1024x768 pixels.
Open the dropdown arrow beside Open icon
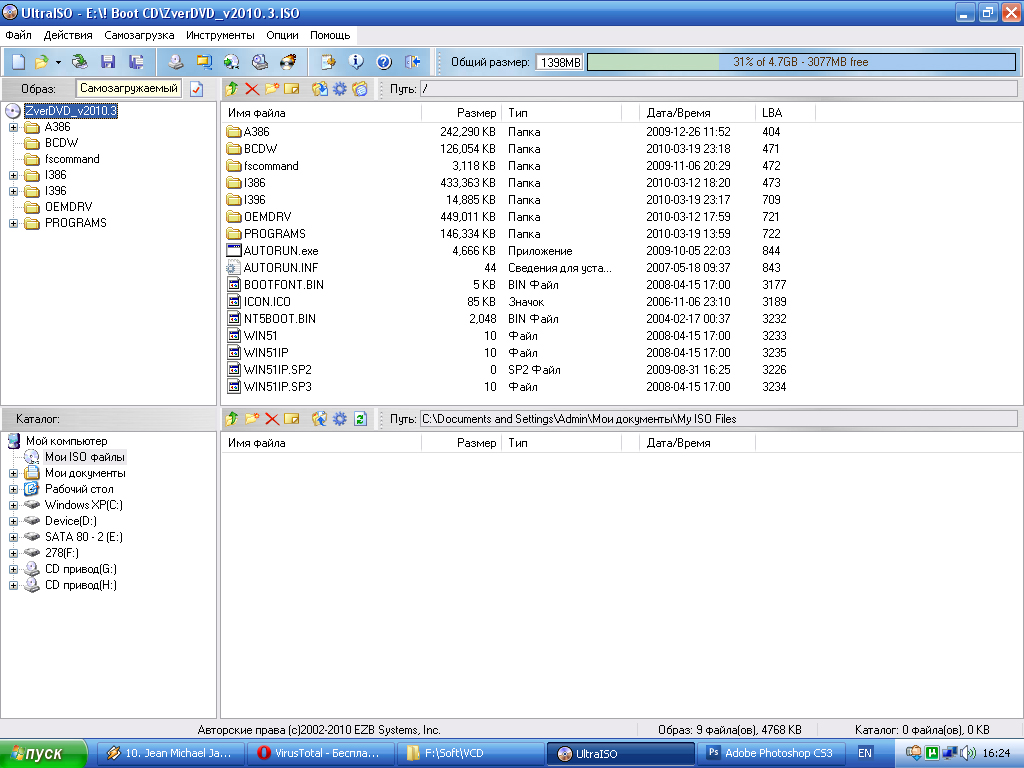click(x=58, y=63)
